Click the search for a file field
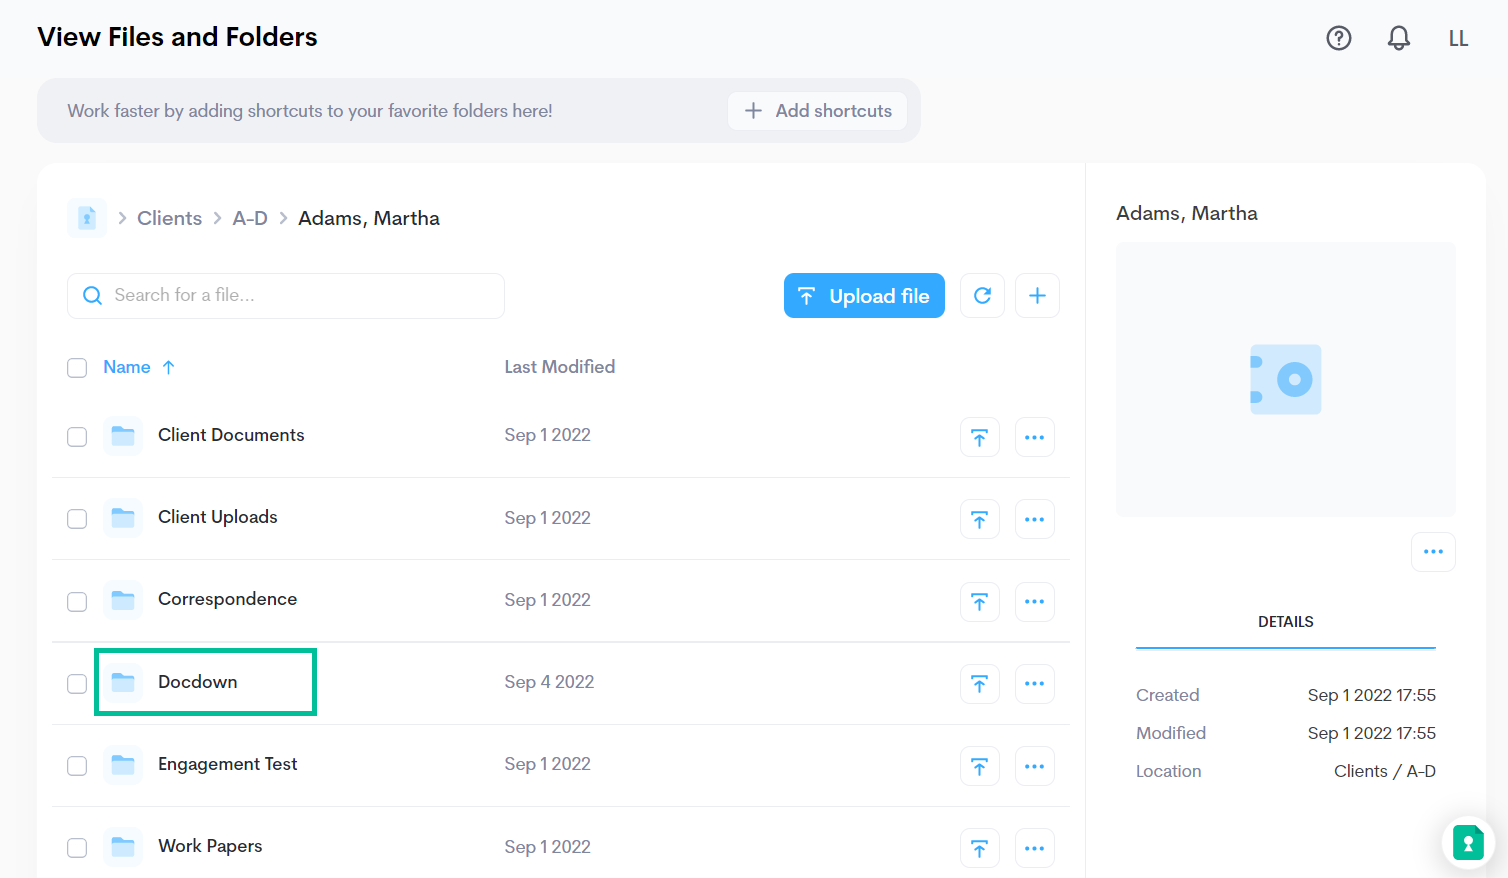The width and height of the screenshot is (1508, 878). pyautogui.click(x=285, y=295)
